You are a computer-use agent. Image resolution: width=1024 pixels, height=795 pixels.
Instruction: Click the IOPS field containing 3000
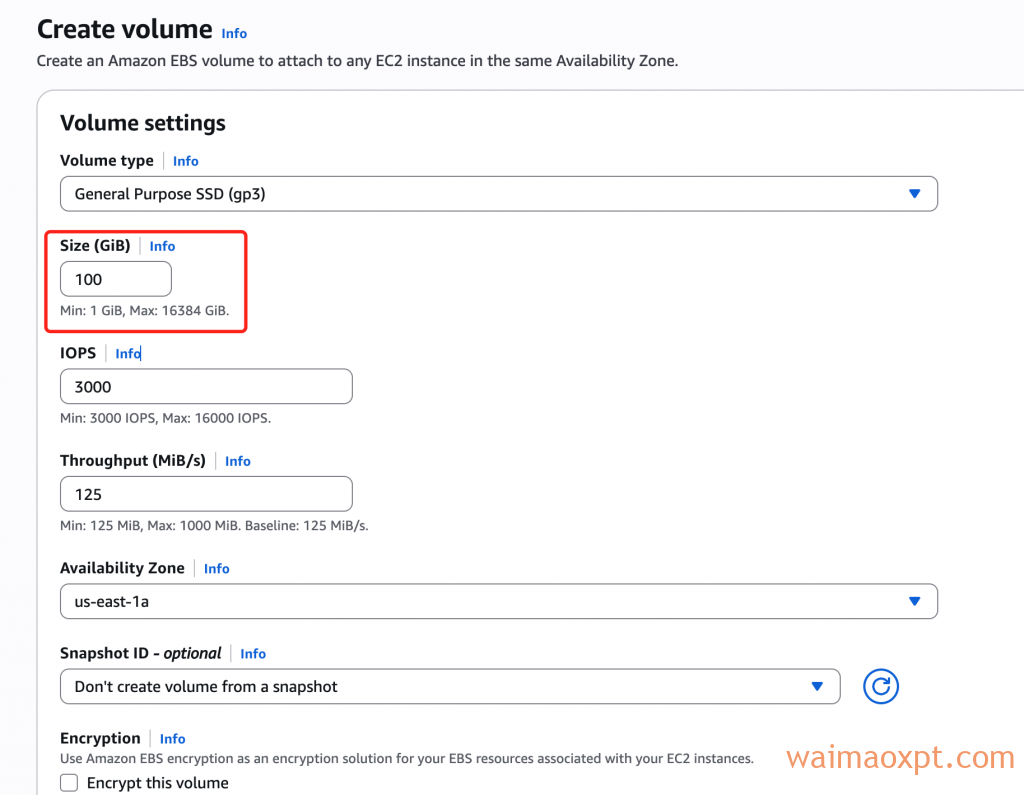206,386
